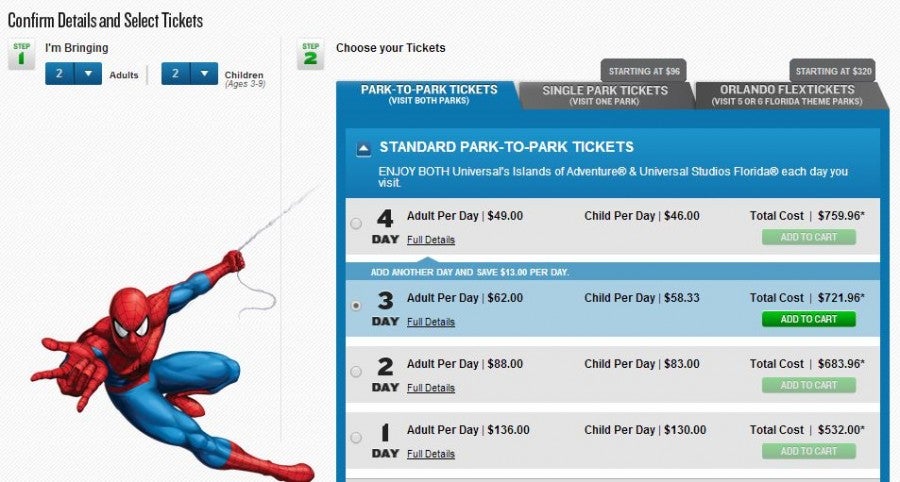The width and height of the screenshot is (900, 482).
Task: Select the 2 Day ticket radio button
Action: pyautogui.click(x=356, y=372)
